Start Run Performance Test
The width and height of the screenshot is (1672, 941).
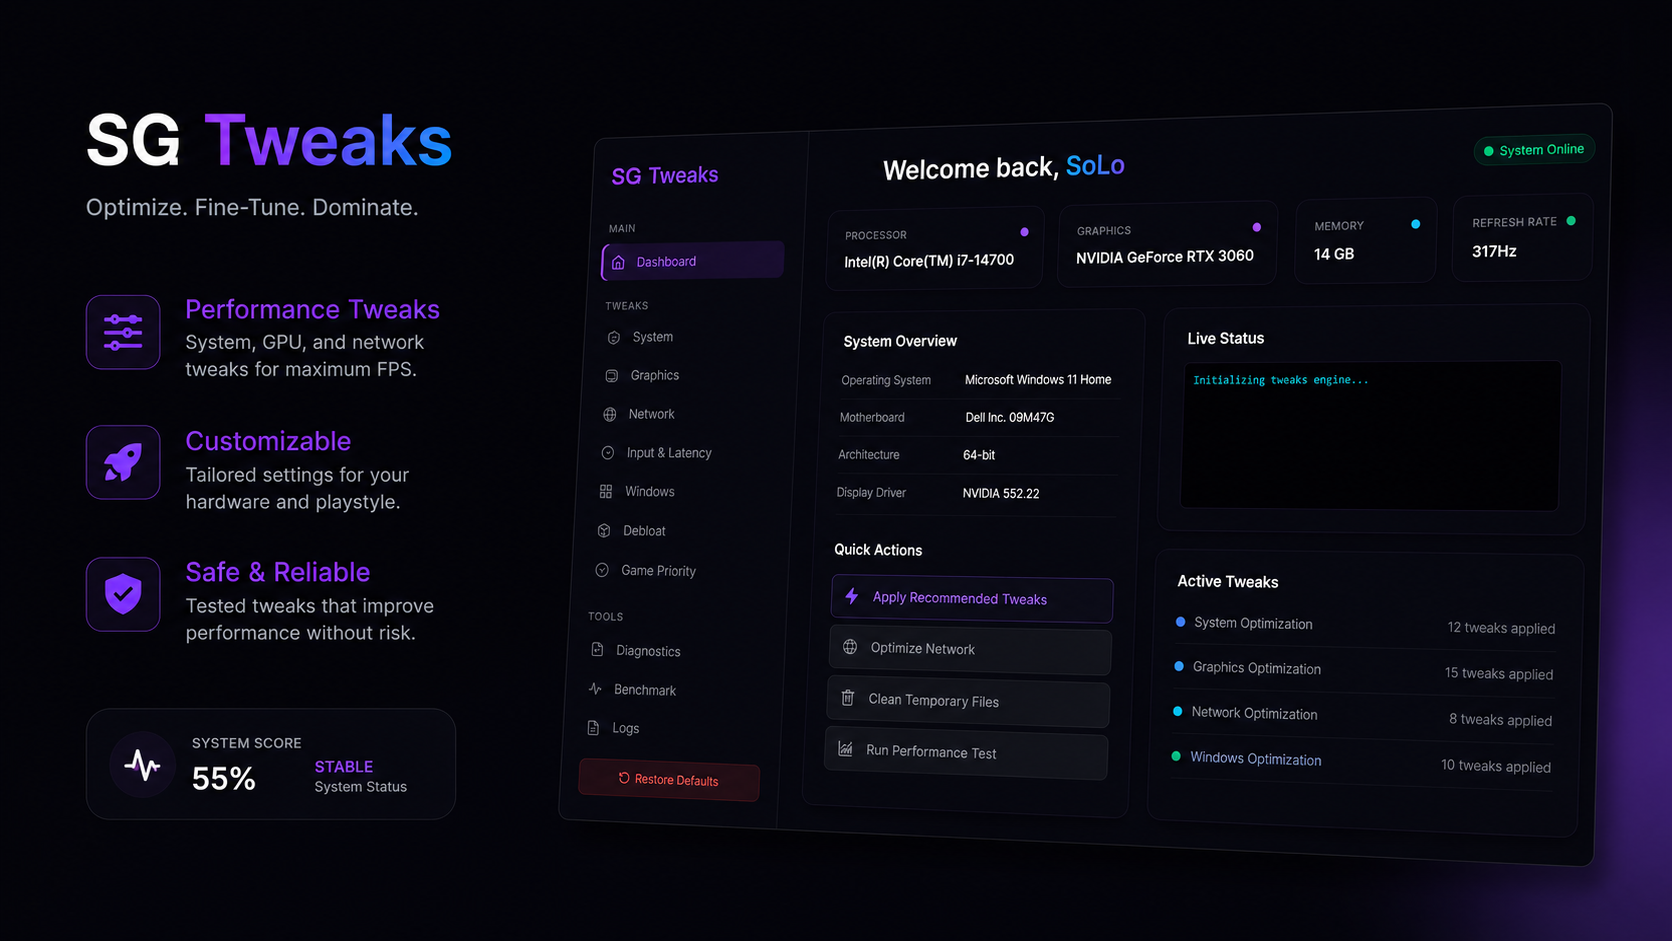pos(966,753)
